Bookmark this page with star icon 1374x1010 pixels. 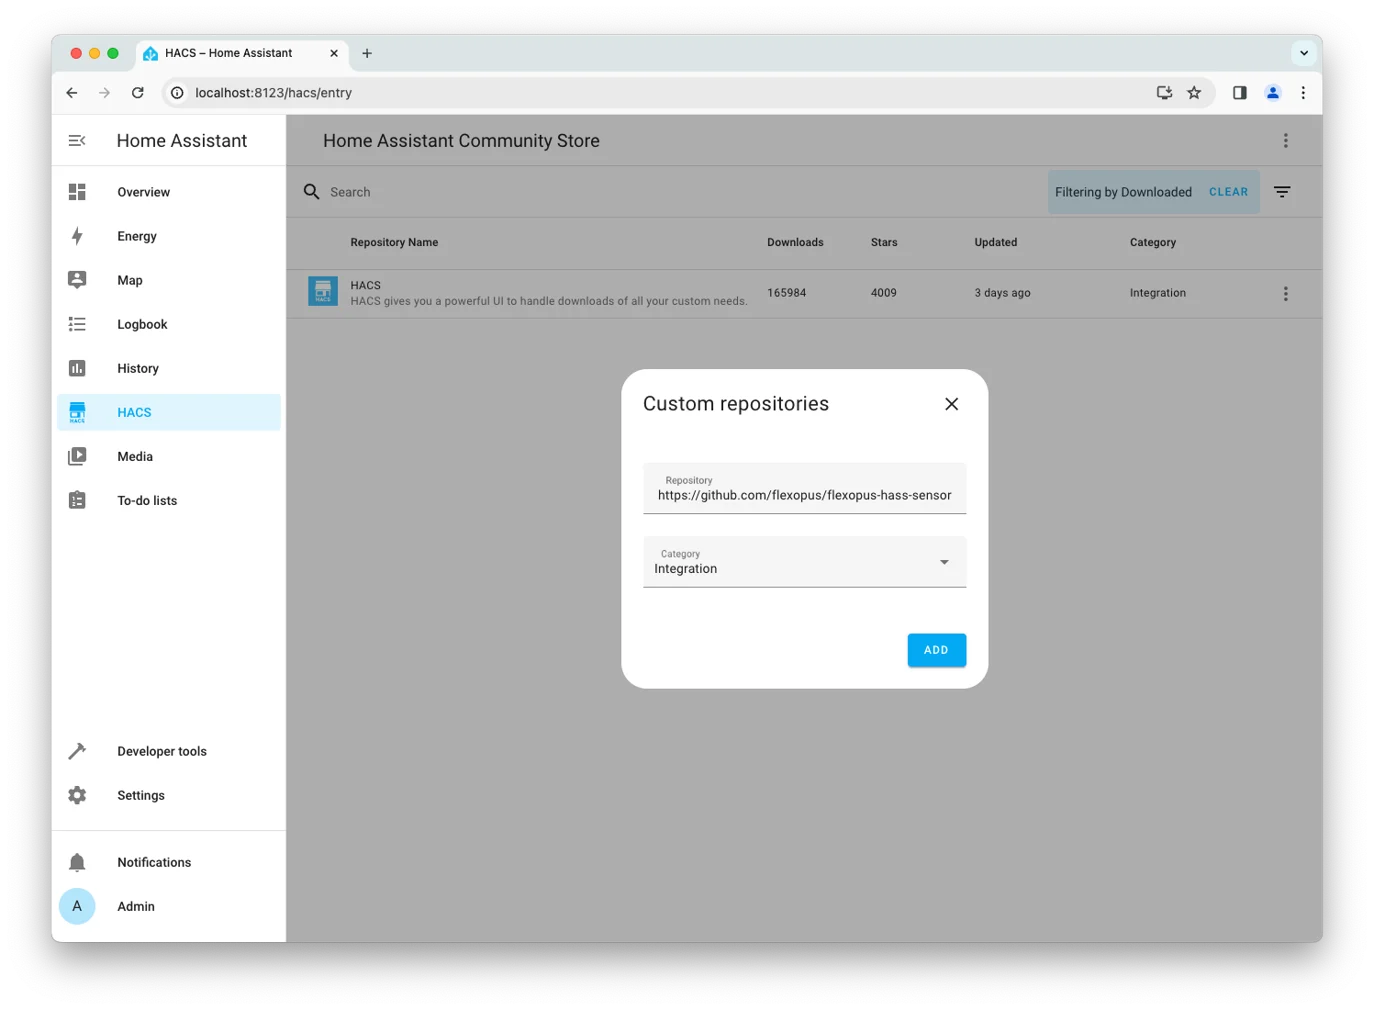[1194, 93]
